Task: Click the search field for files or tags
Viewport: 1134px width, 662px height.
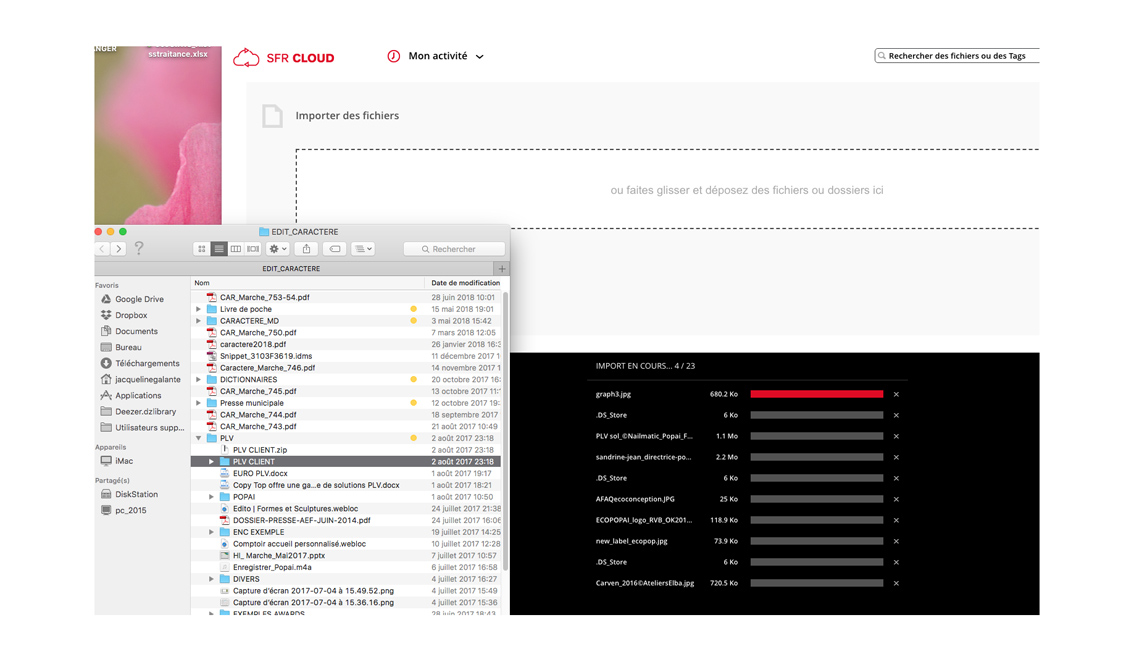Action: click(x=957, y=56)
